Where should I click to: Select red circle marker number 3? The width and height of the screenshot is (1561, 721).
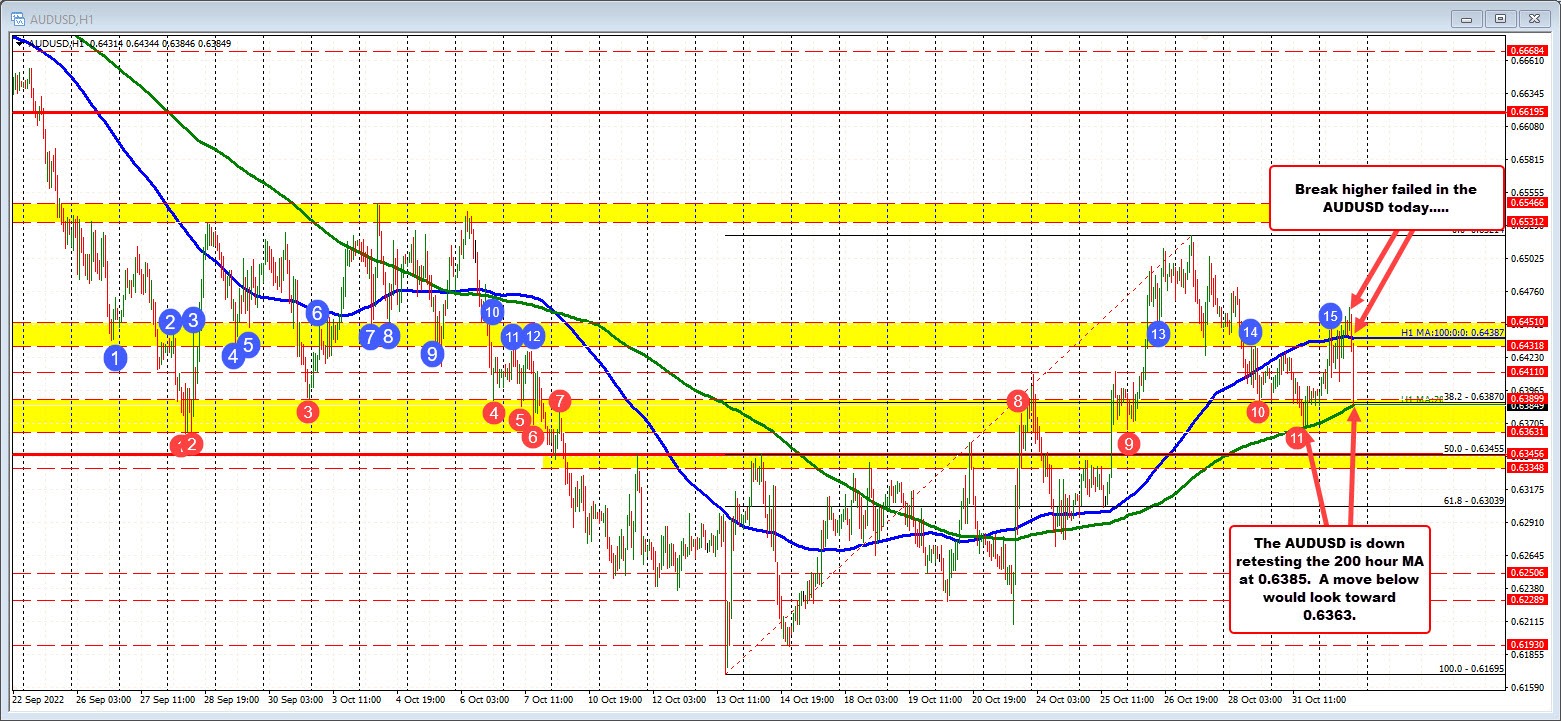308,411
